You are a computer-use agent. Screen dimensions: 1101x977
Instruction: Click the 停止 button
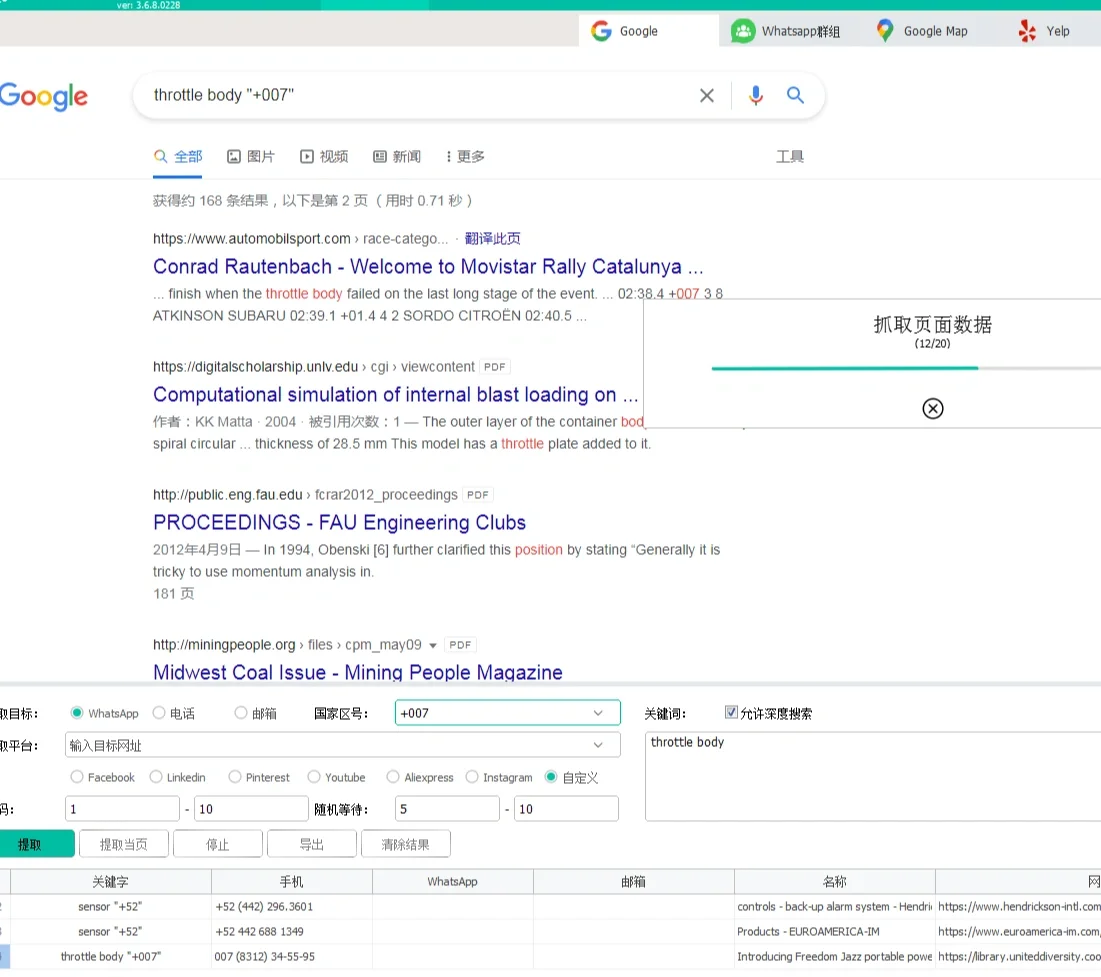coord(218,844)
